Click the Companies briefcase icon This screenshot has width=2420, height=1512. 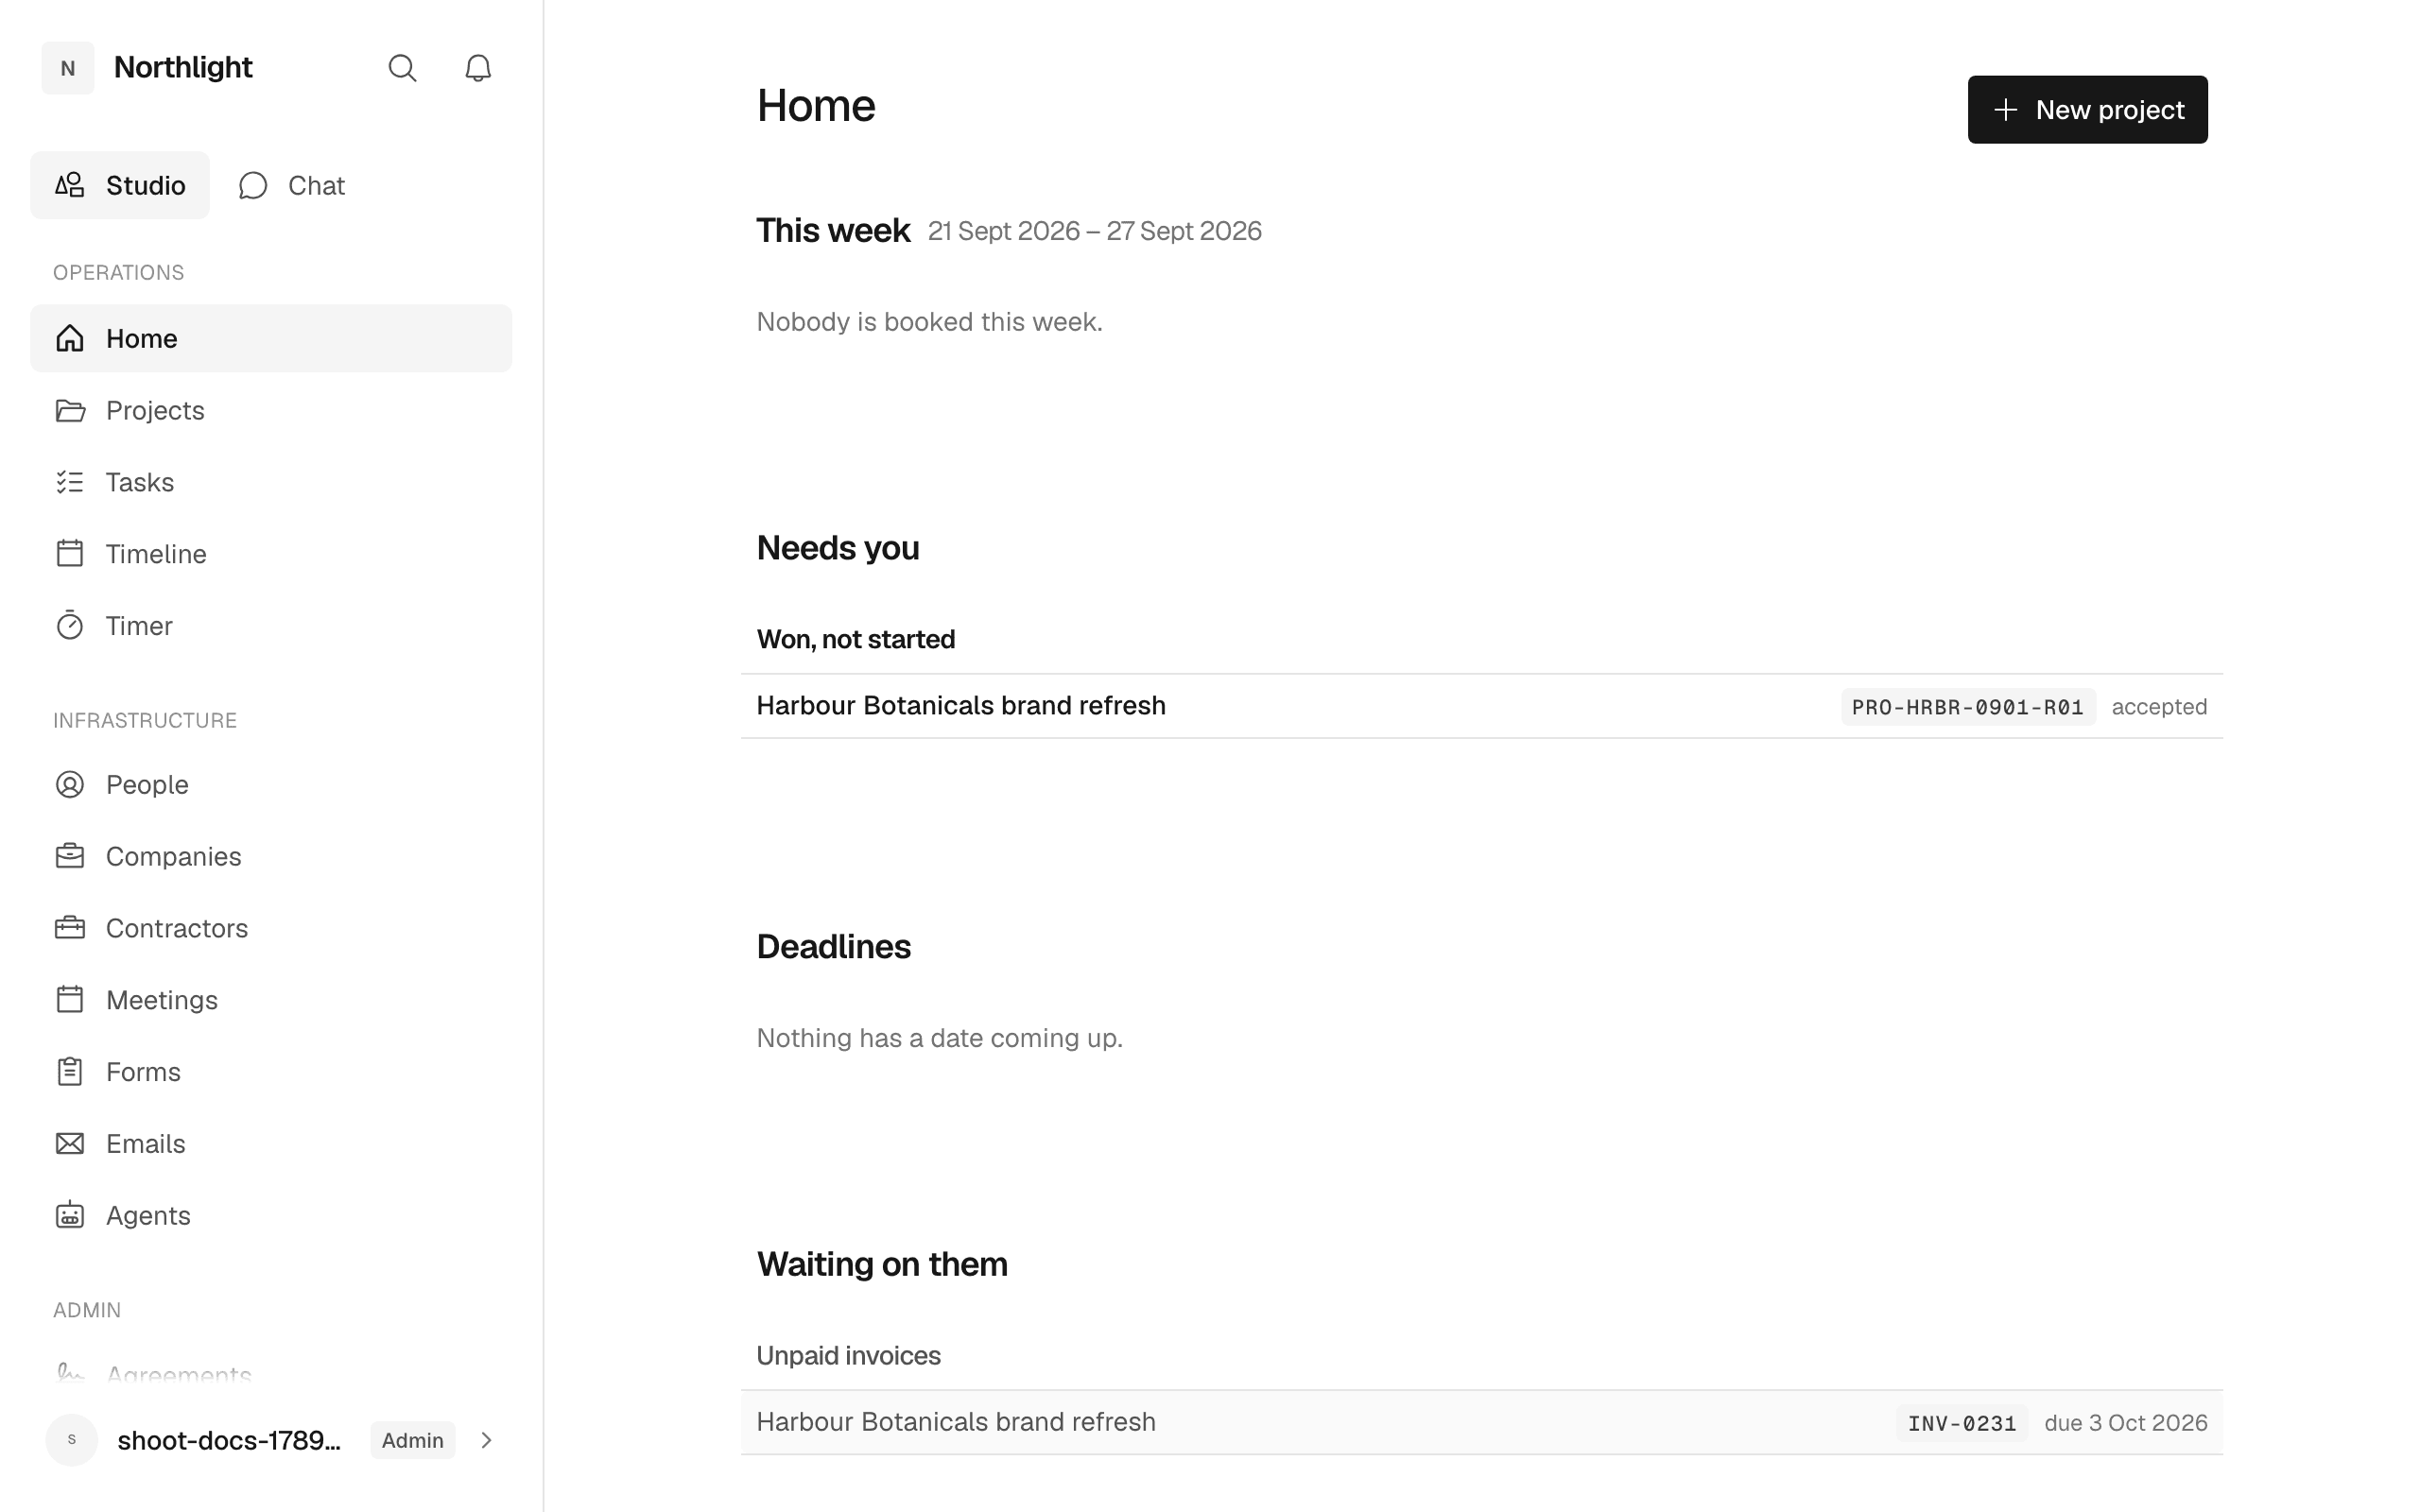click(x=70, y=856)
